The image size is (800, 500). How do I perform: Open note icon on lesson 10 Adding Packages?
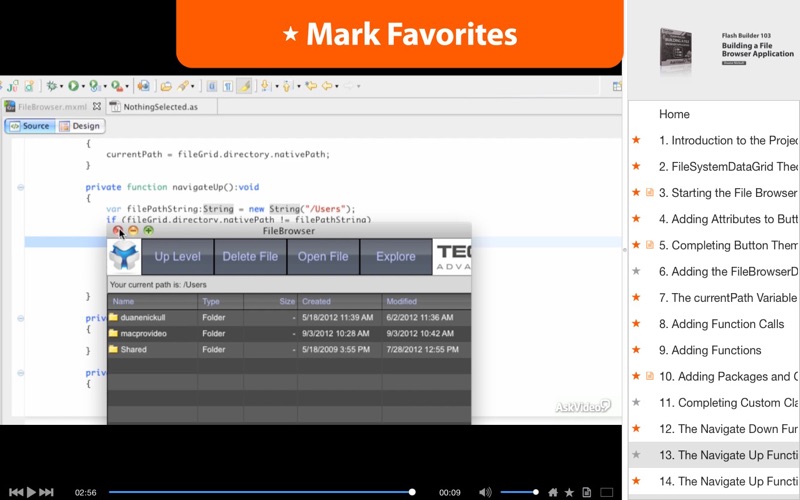649,376
